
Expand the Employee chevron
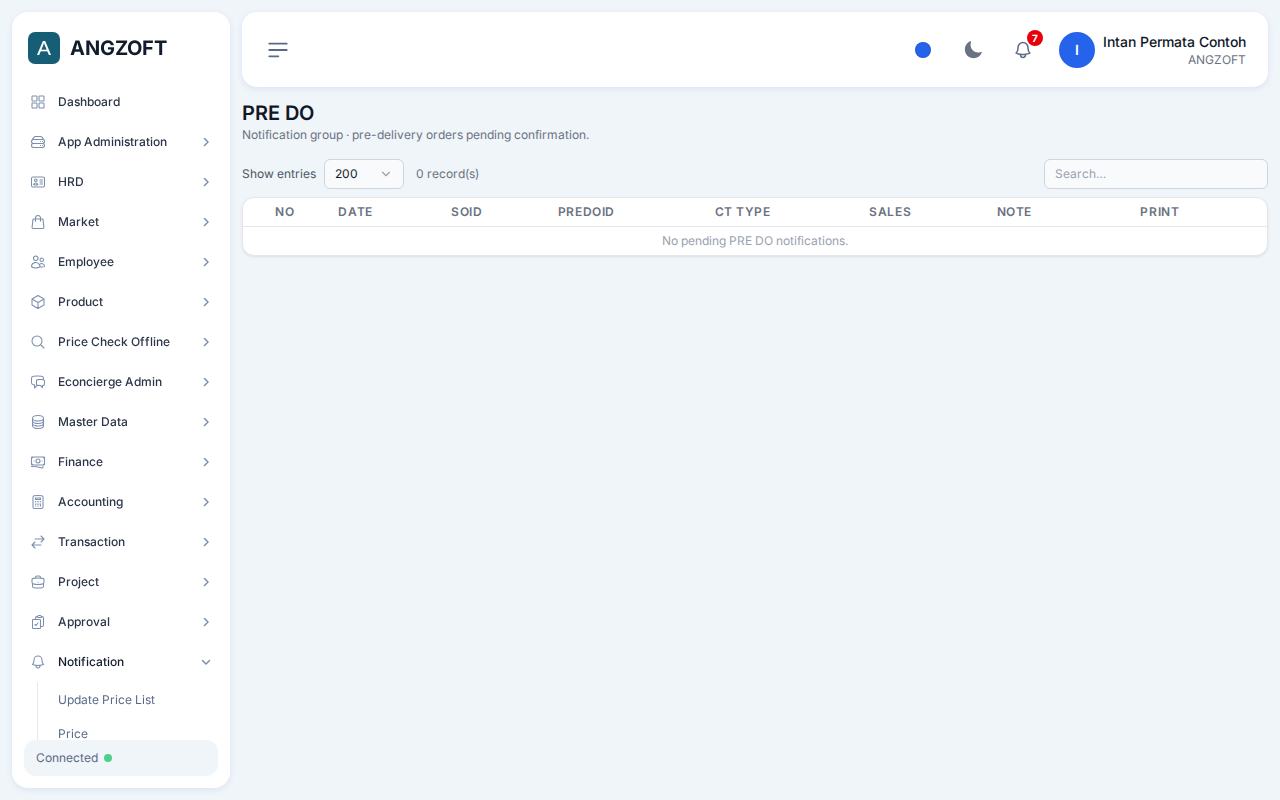pos(206,262)
